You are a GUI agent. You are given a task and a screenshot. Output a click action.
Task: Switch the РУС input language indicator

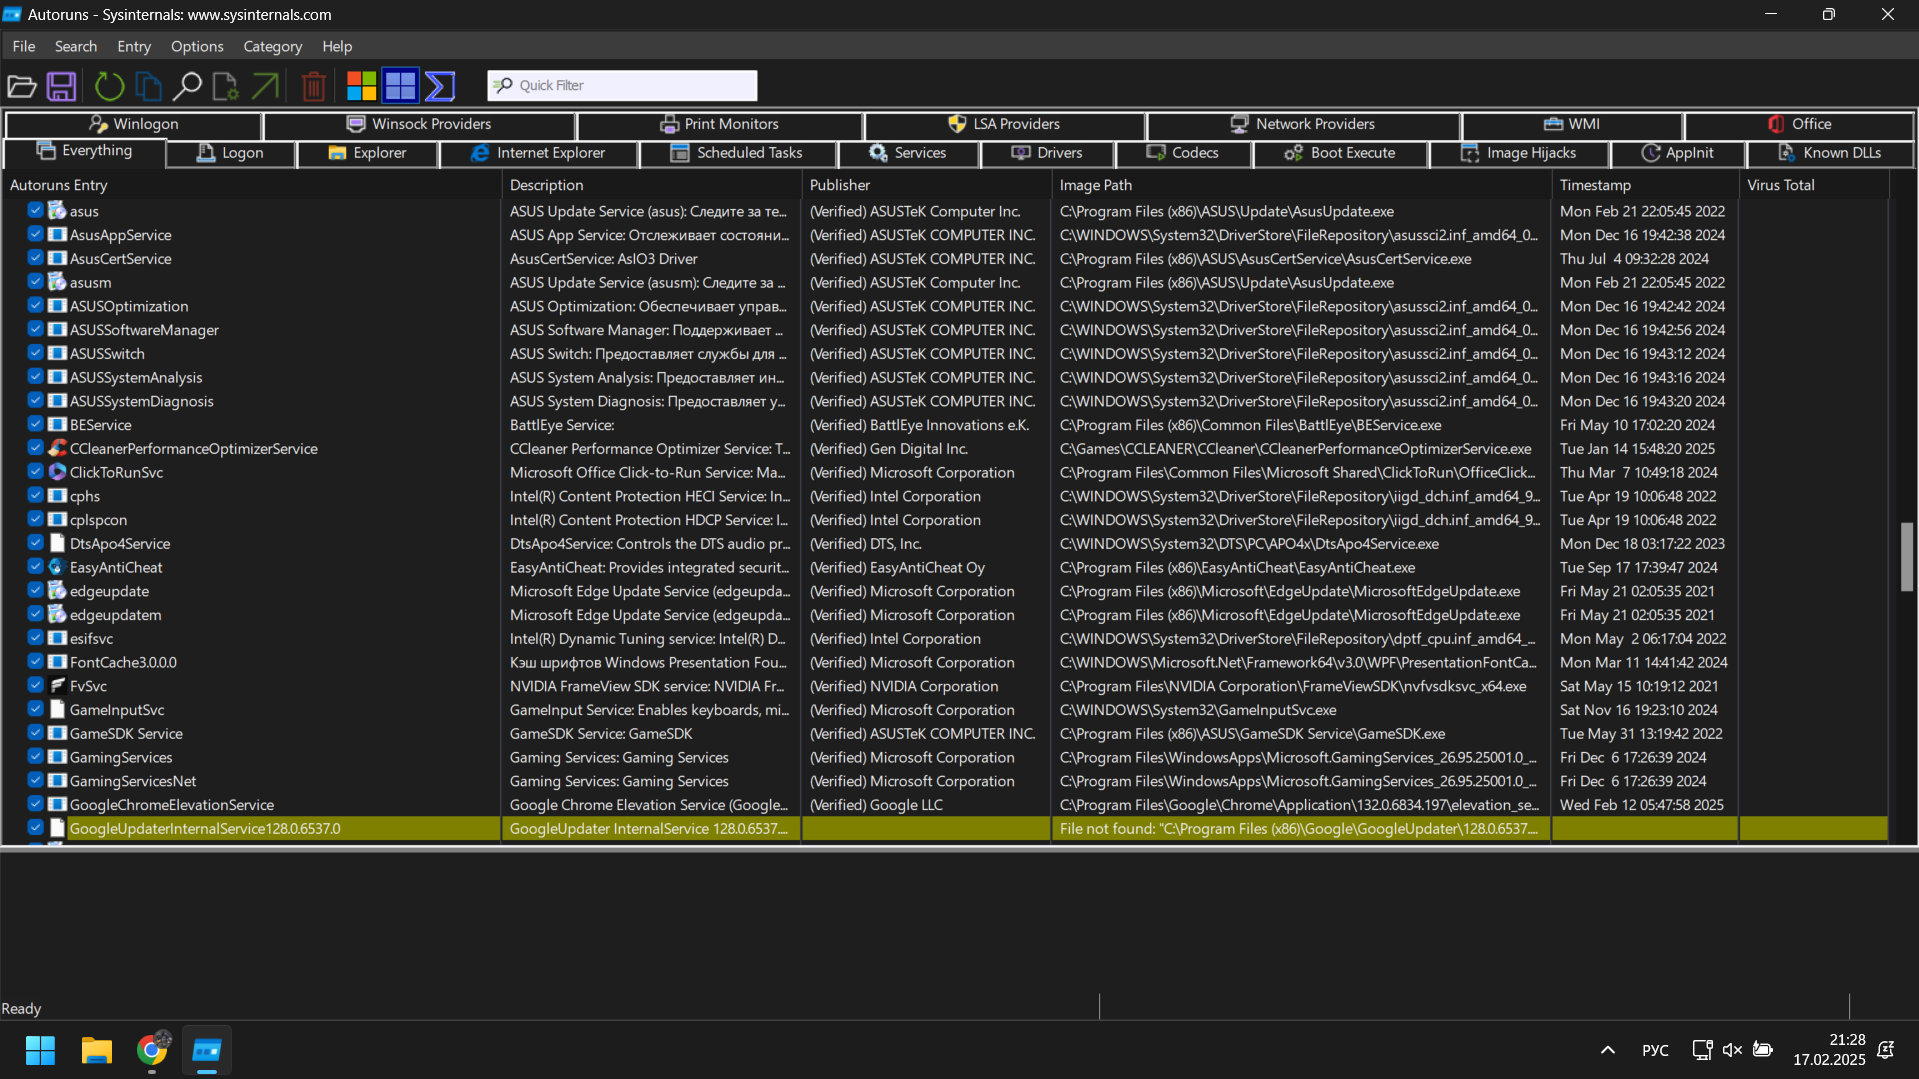[x=1655, y=1050]
